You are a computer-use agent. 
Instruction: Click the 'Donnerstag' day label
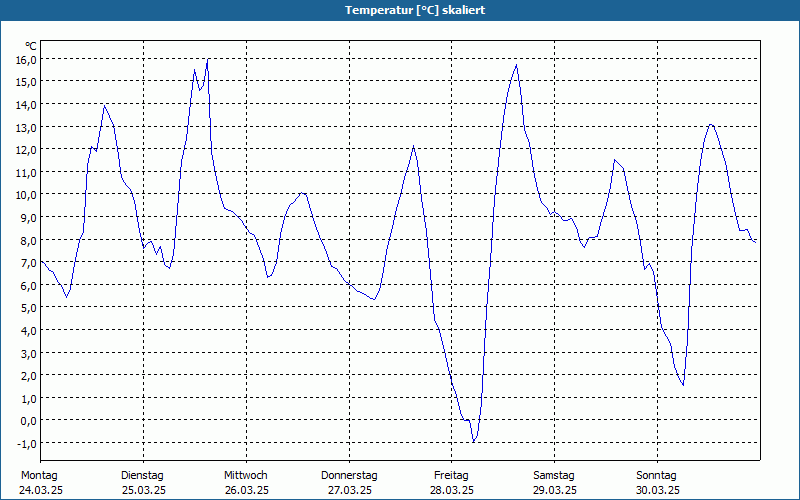[x=349, y=476]
